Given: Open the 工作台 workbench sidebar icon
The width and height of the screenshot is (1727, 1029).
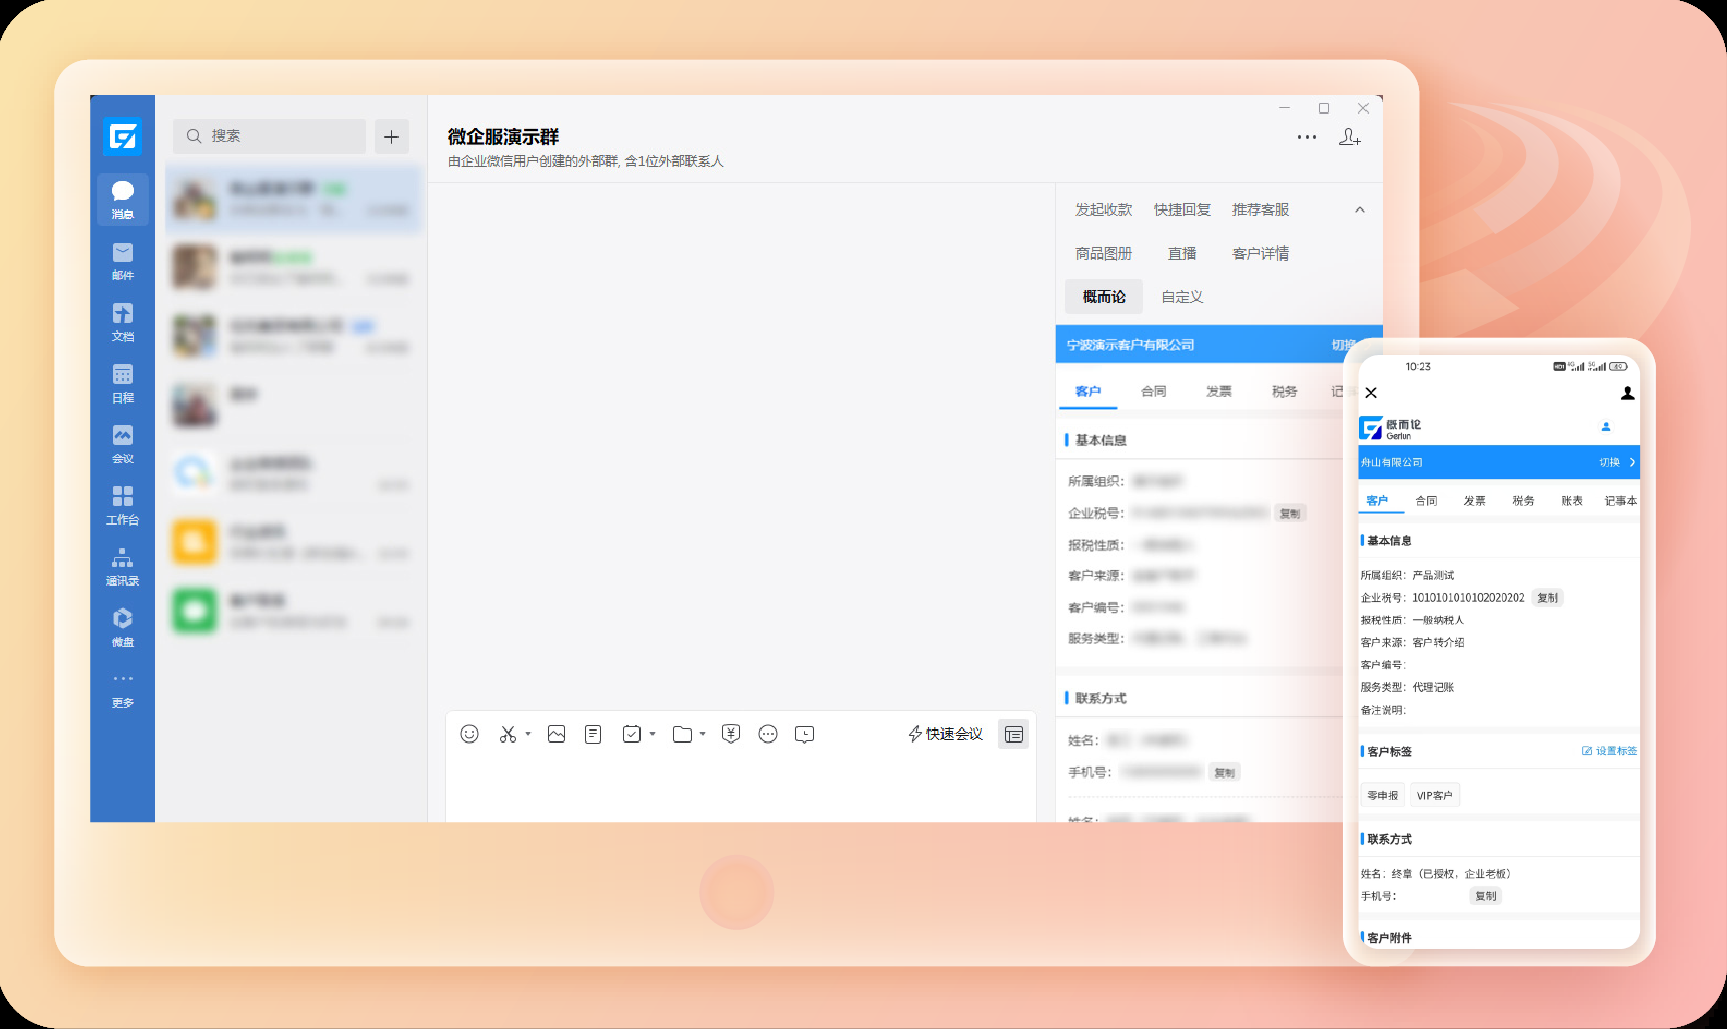Looking at the screenshot, I should 123,505.
